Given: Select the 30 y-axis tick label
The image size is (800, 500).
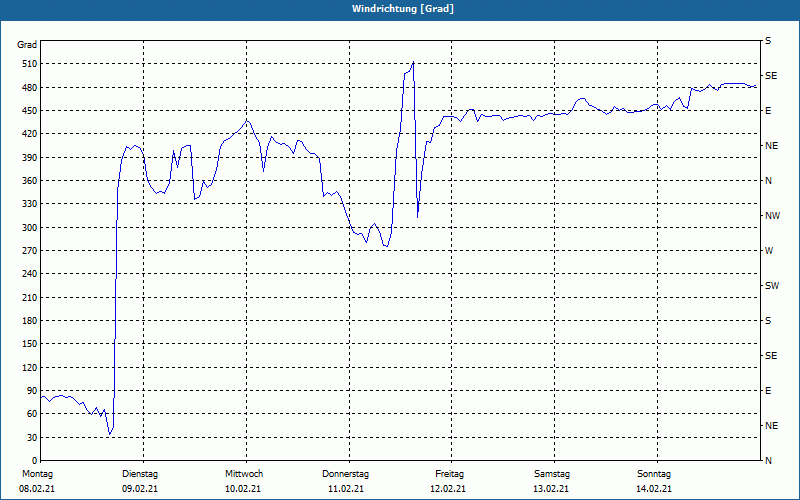Looking at the screenshot, I should pyautogui.click(x=32, y=438).
